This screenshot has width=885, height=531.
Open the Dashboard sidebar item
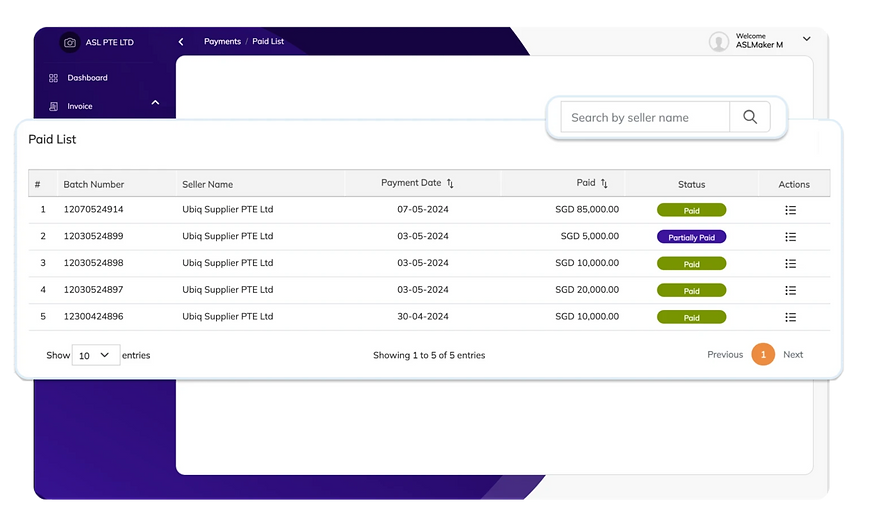pyautogui.click(x=87, y=78)
